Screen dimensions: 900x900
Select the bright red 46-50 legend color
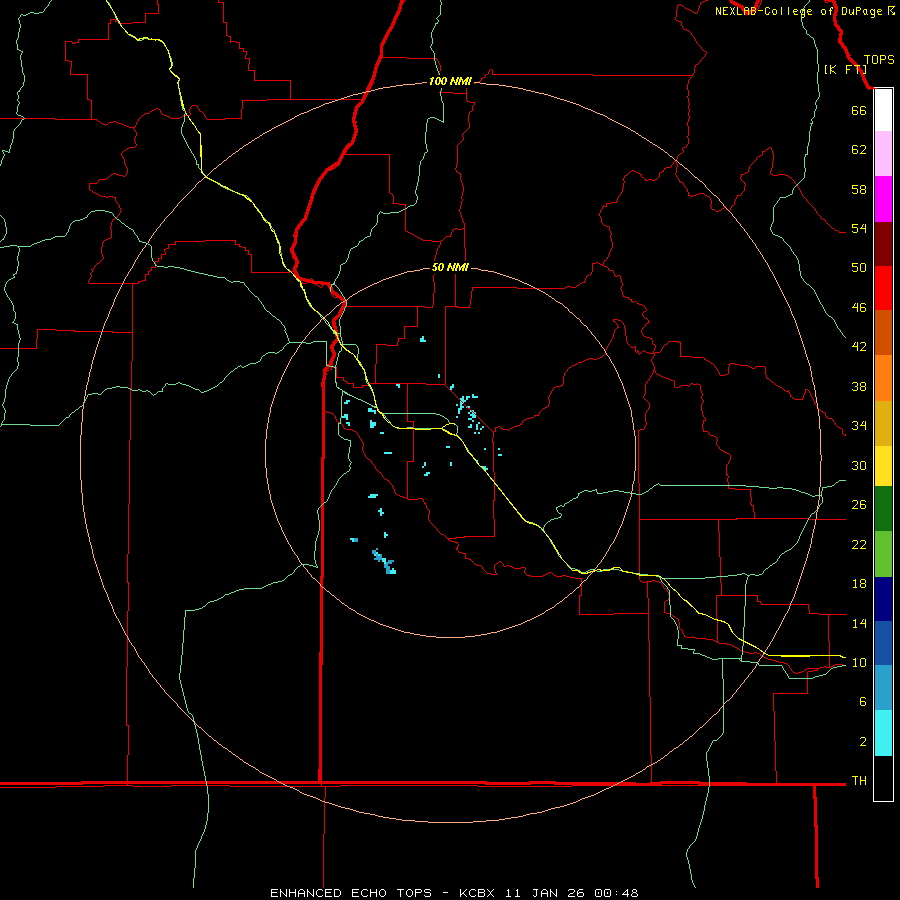pos(883,288)
